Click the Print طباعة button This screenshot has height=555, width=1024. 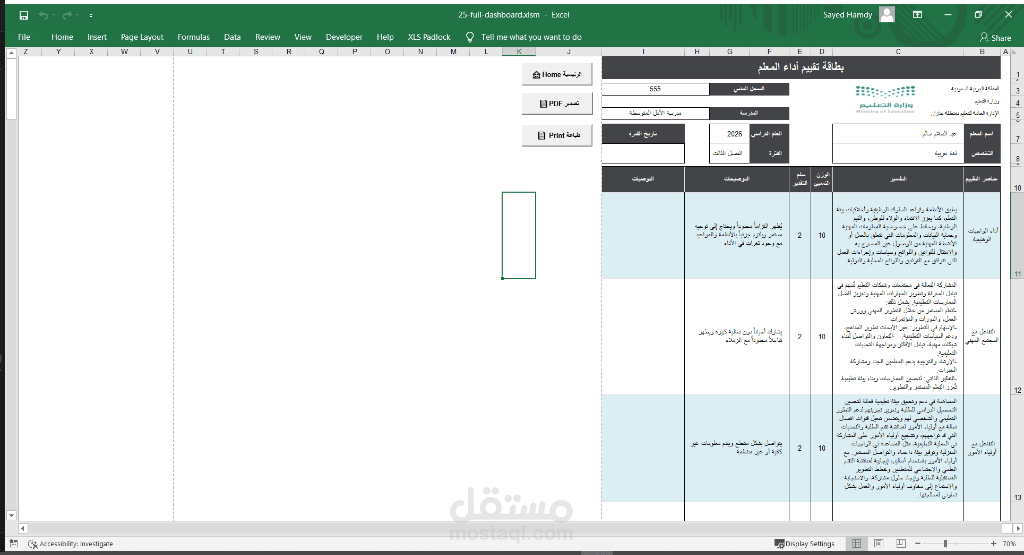pos(557,135)
